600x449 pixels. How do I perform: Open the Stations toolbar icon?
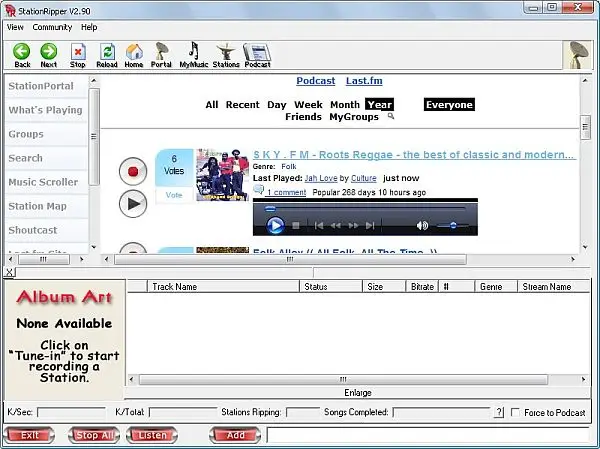tap(226, 55)
